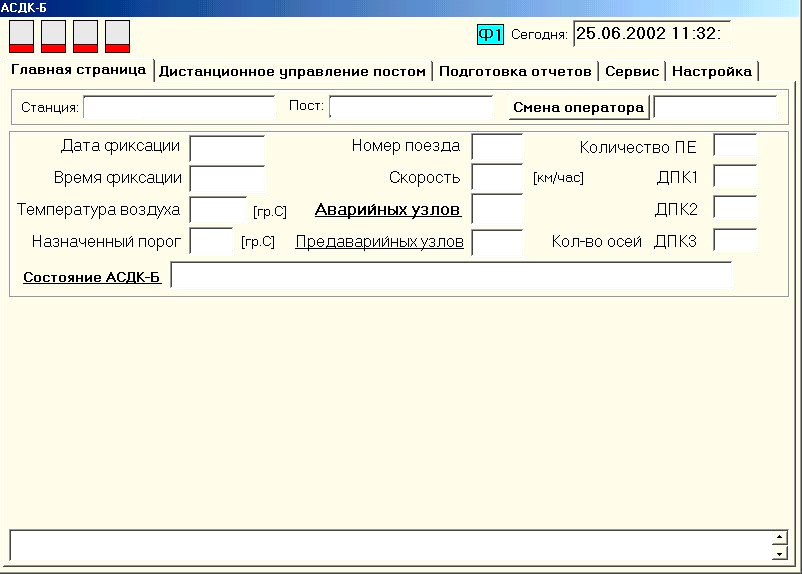
Task: Click the log scrollbar down arrow
Action: tap(779, 554)
